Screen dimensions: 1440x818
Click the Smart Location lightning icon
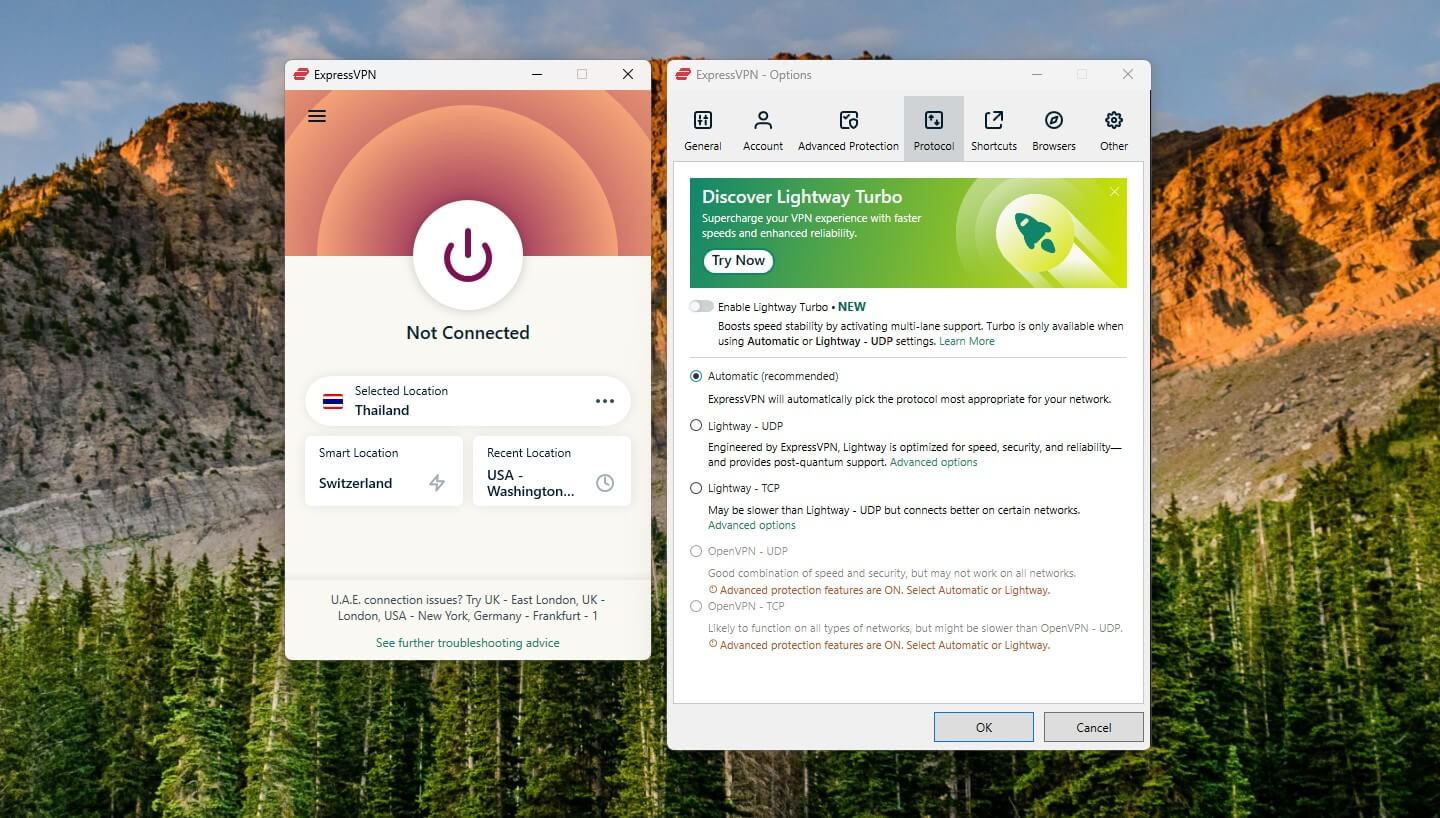[x=437, y=483]
